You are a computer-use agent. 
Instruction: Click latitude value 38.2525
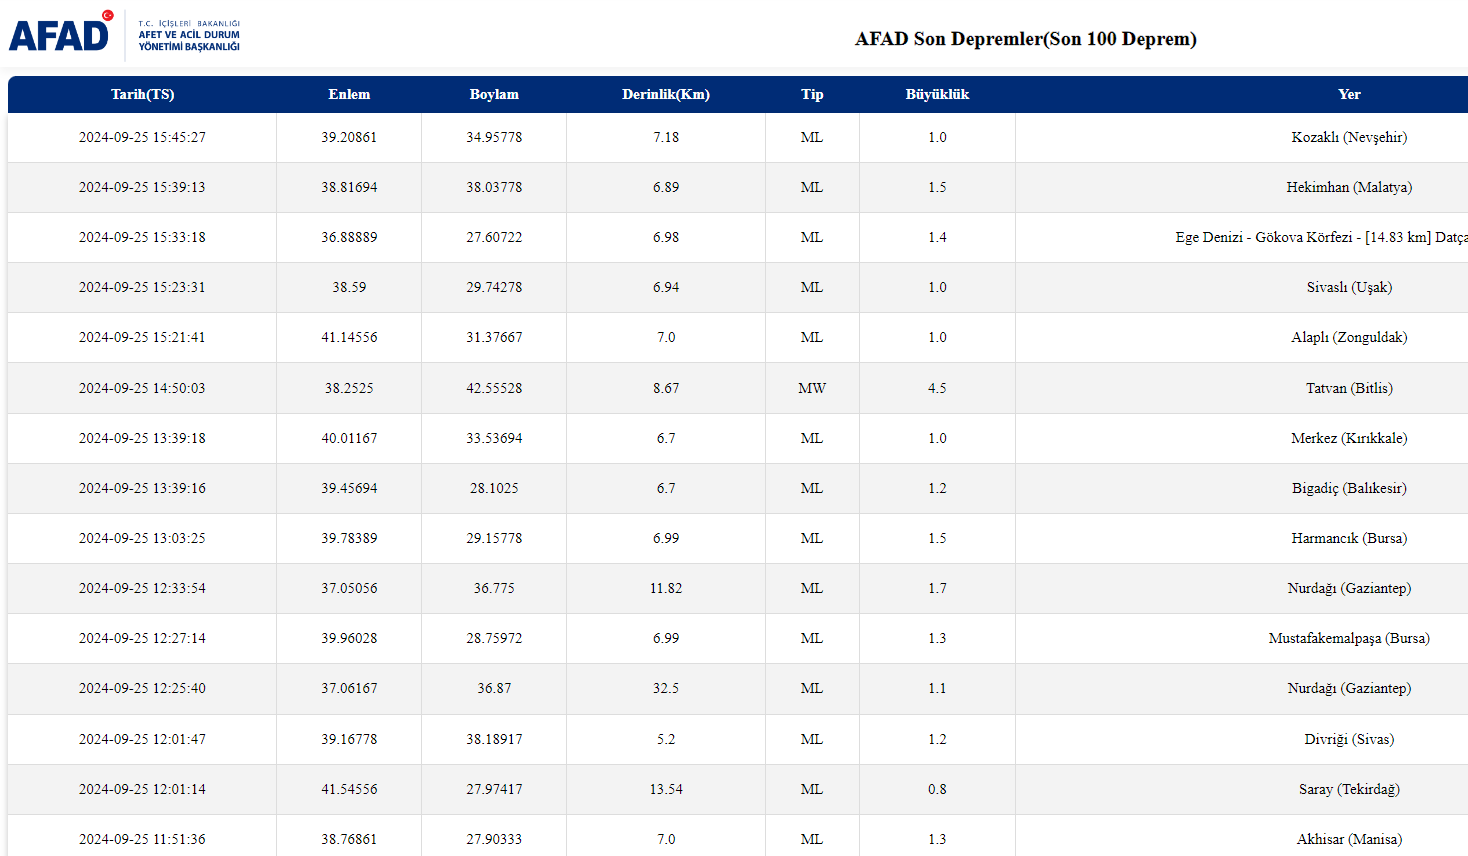click(x=349, y=388)
